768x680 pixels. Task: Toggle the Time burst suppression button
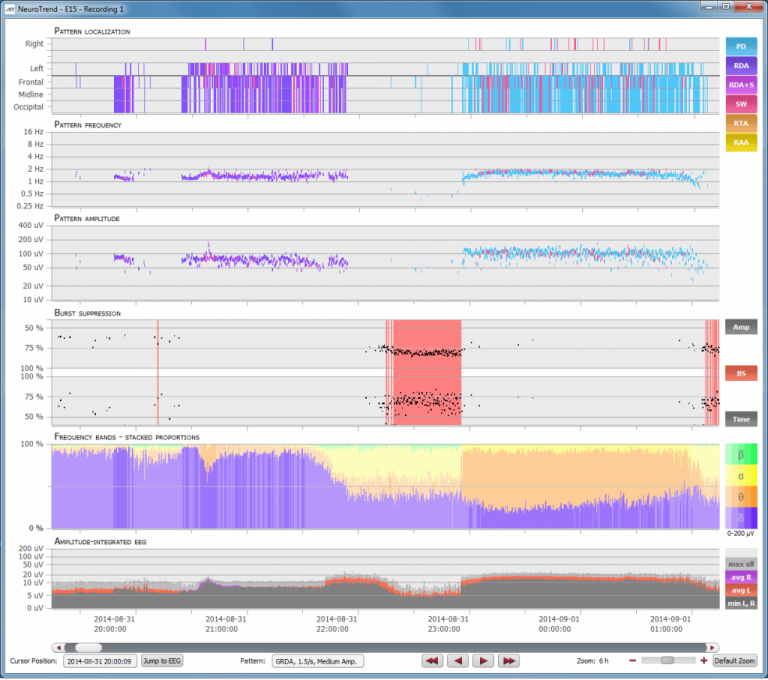741,419
